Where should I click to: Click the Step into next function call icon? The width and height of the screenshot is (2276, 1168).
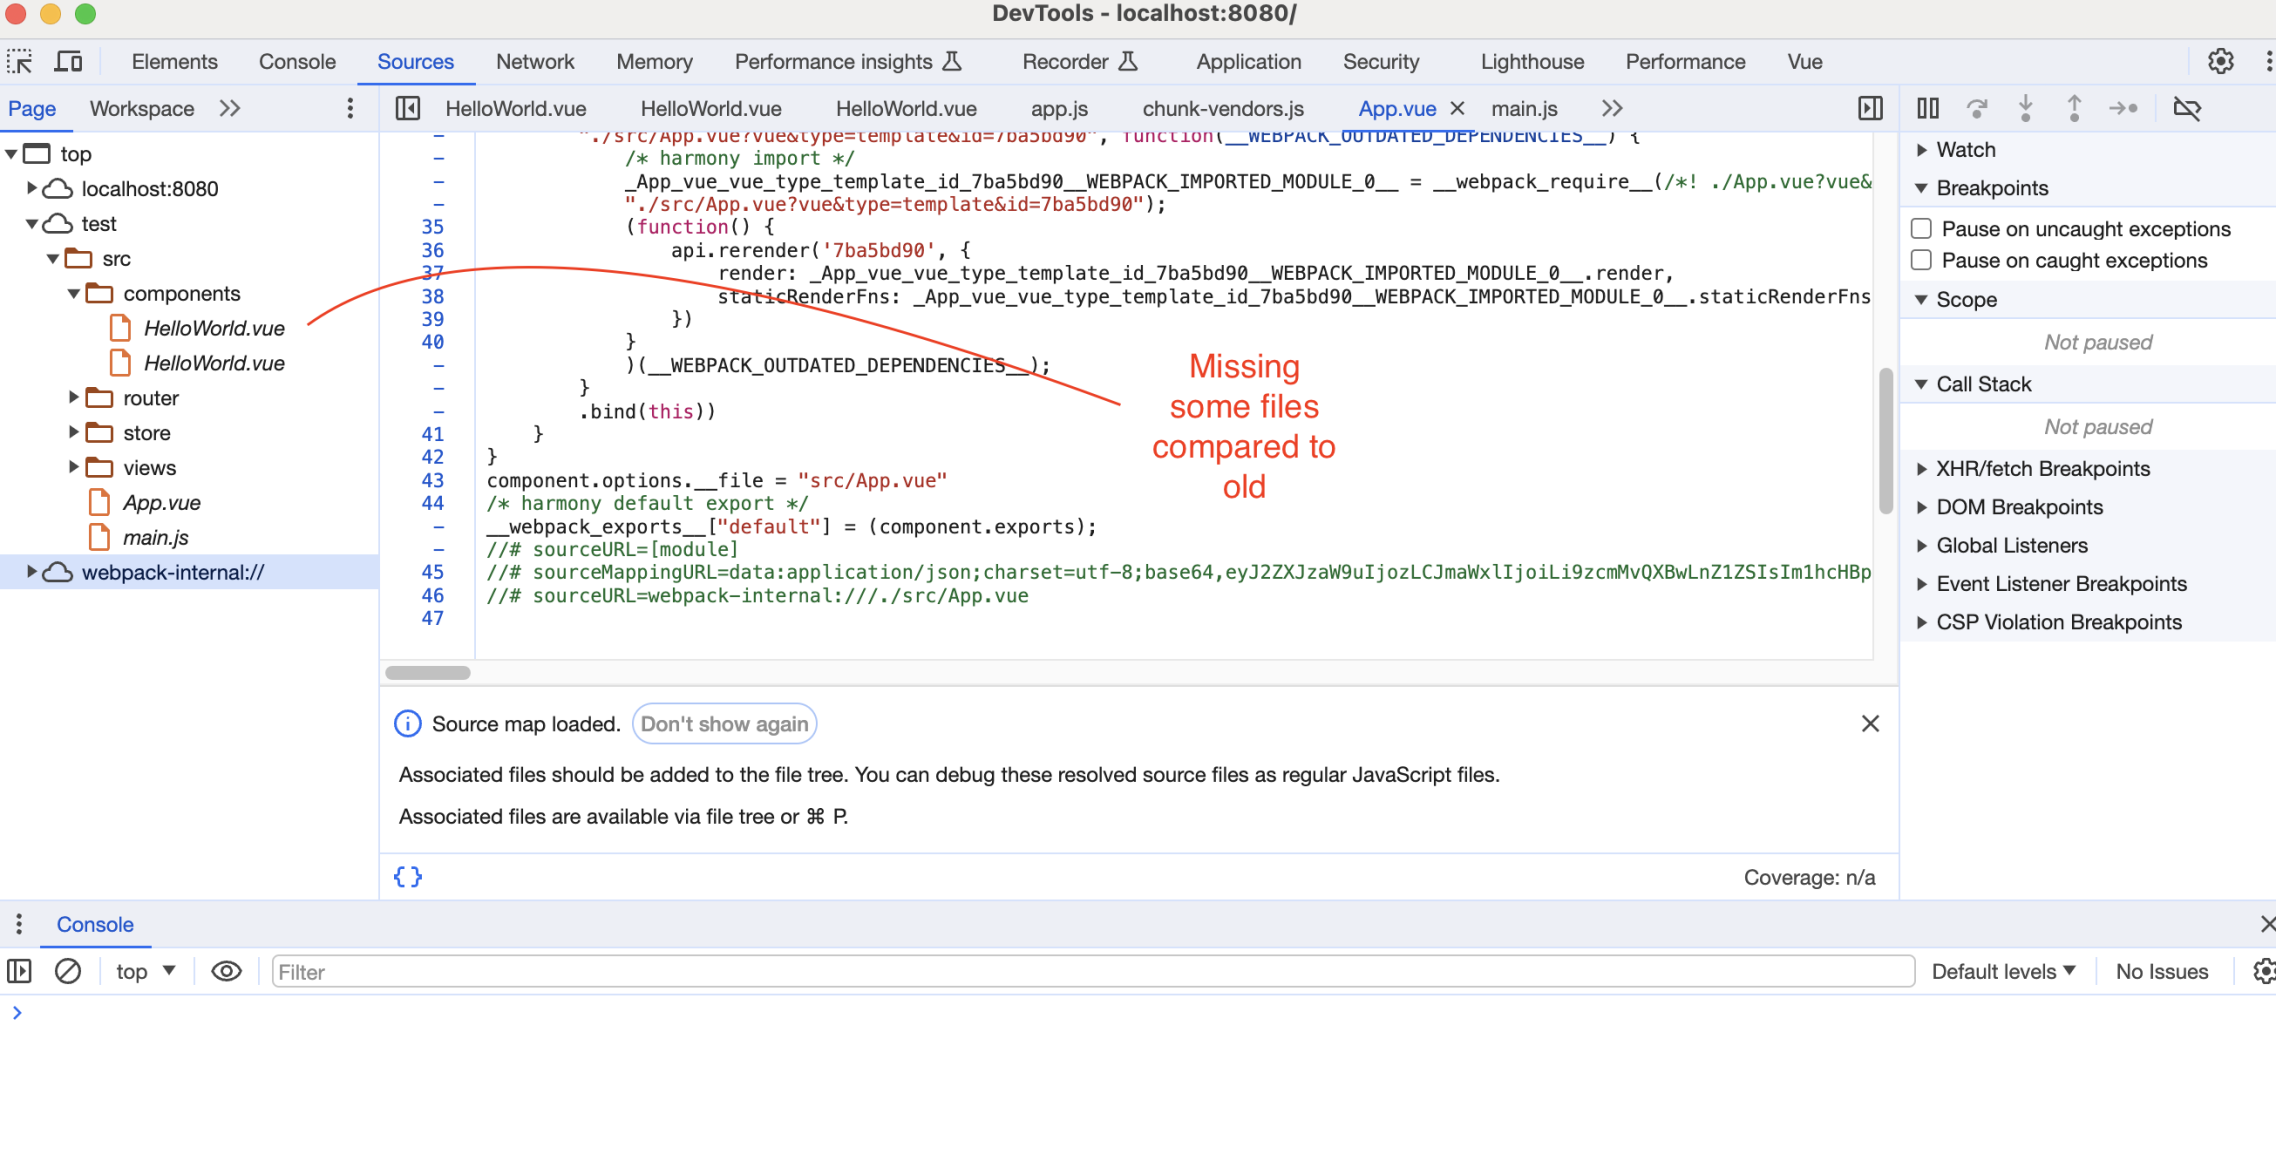(2026, 108)
